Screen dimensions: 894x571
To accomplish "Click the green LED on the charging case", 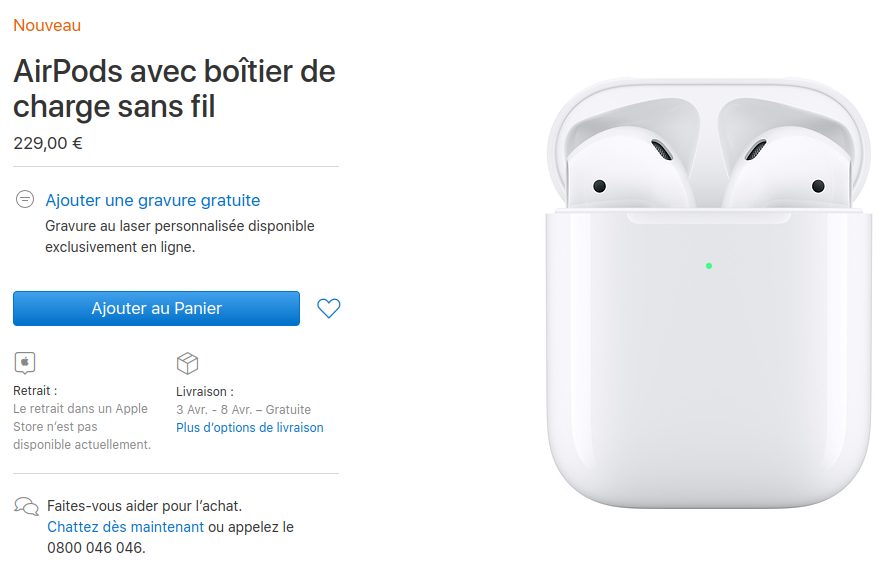I will tap(709, 266).
